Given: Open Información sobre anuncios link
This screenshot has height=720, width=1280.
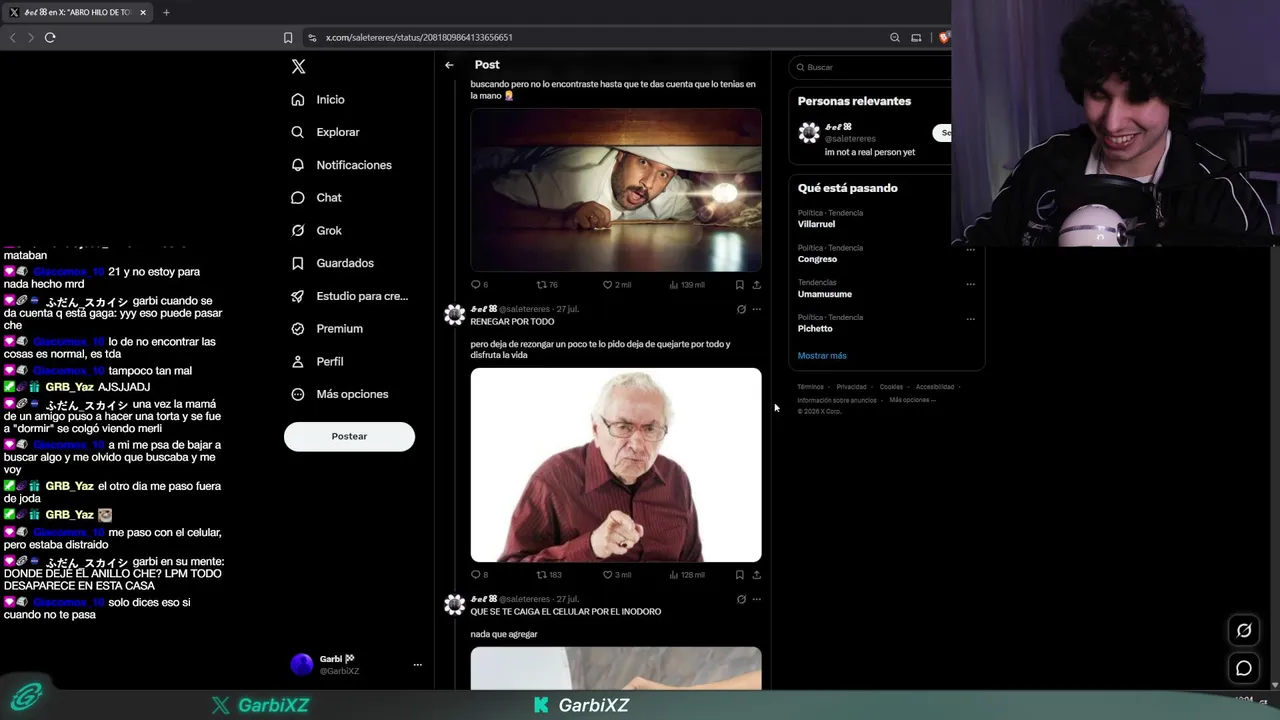Looking at the screenshot, I should click(x=837, y=400).
